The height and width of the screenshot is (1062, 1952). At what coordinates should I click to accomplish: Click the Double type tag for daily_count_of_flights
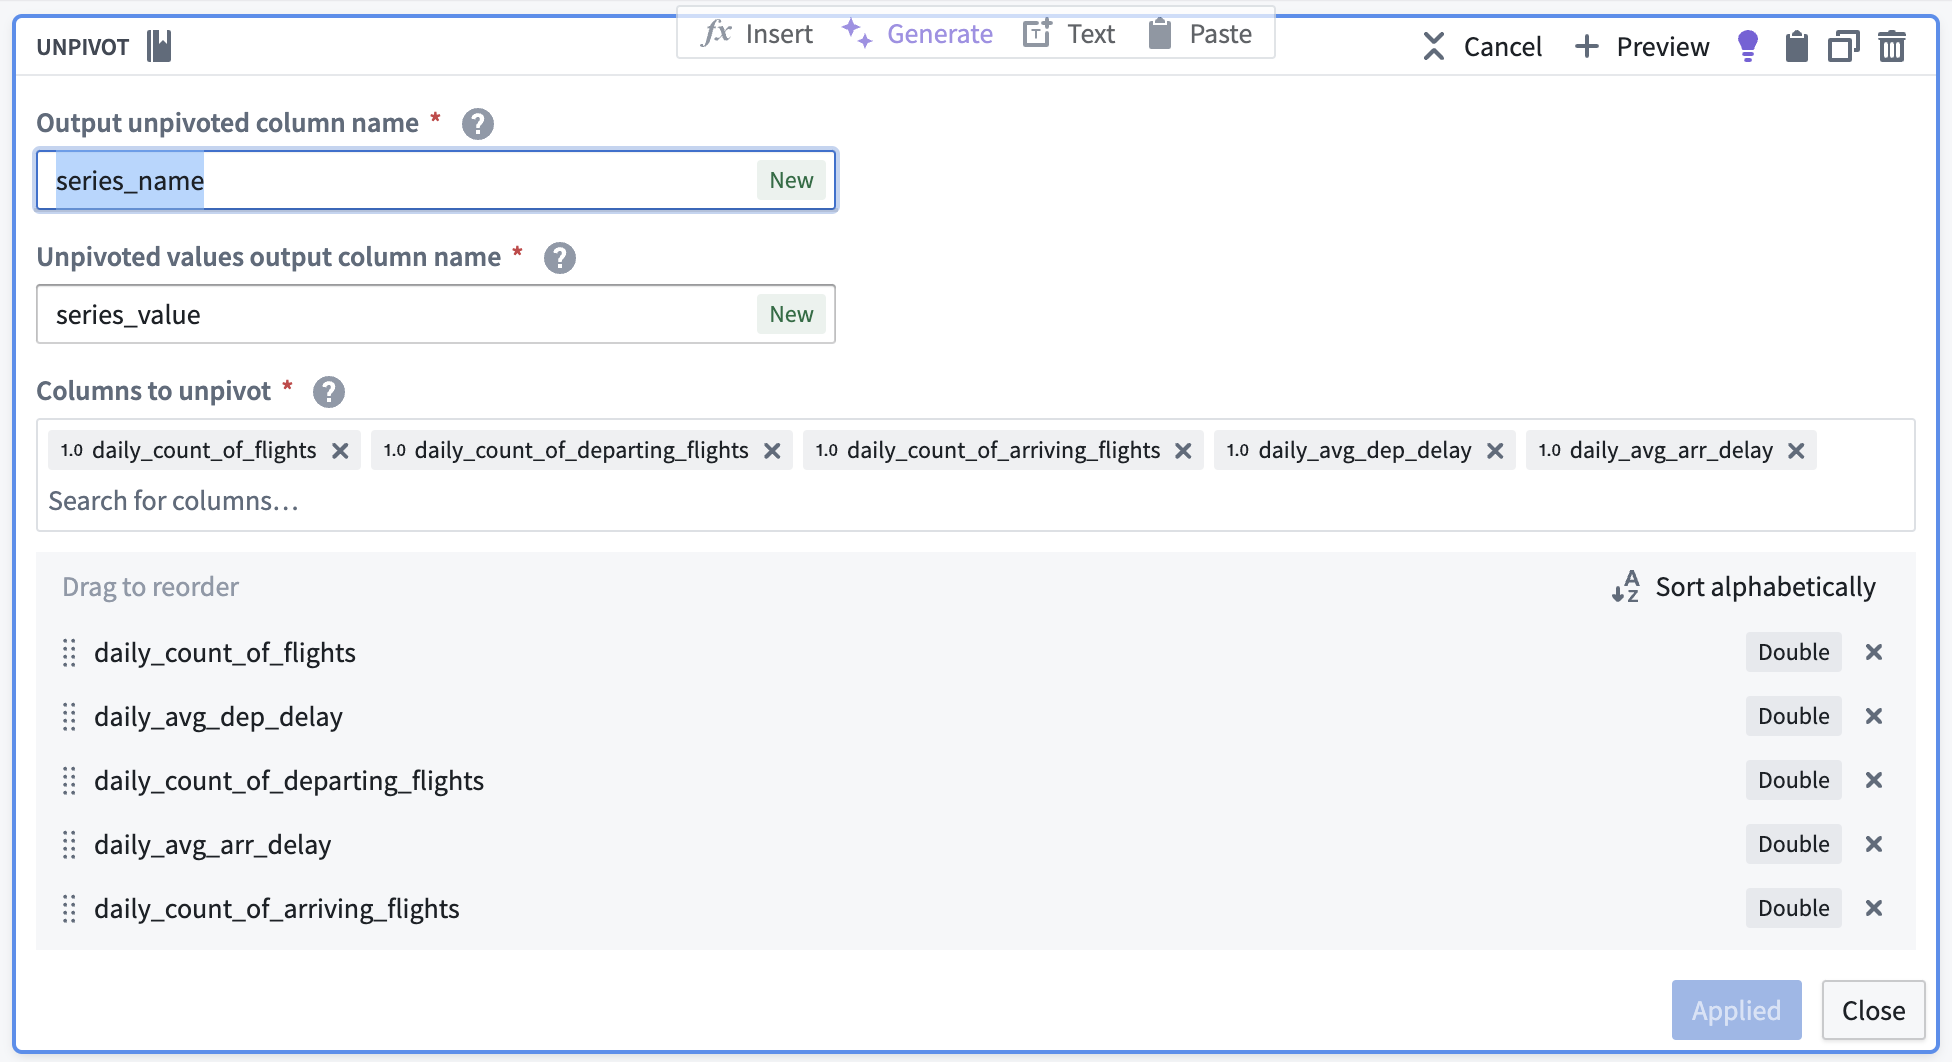(1794, 652)
